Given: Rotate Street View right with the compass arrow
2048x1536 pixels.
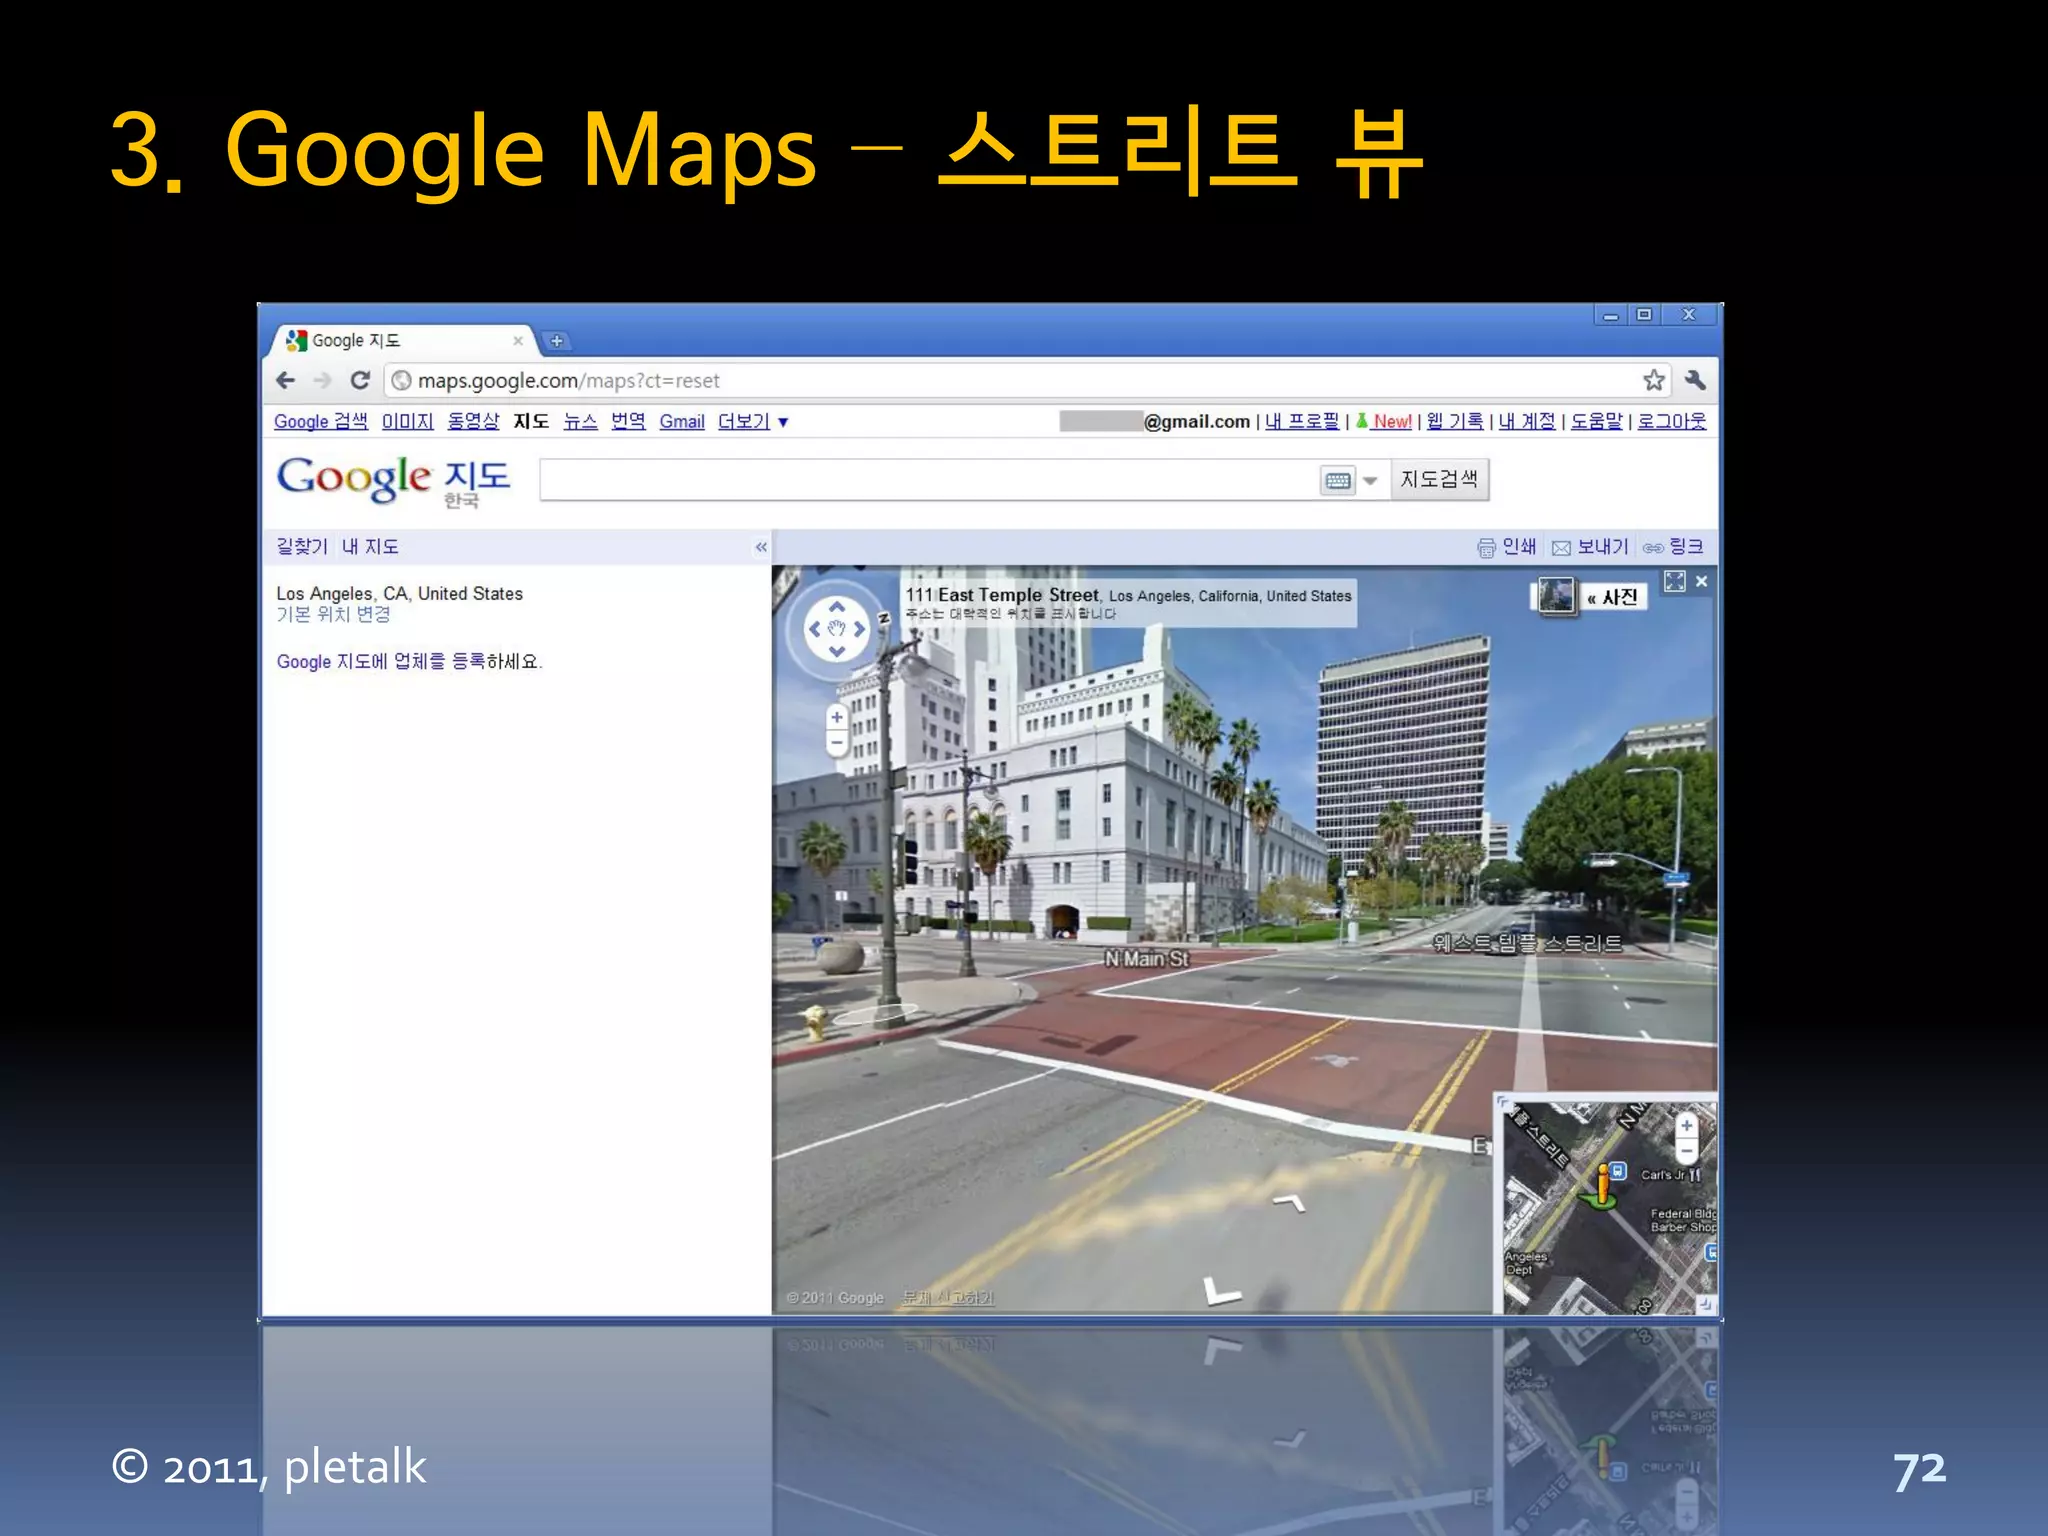Looking at the screenshot, I should pos(859,629).
